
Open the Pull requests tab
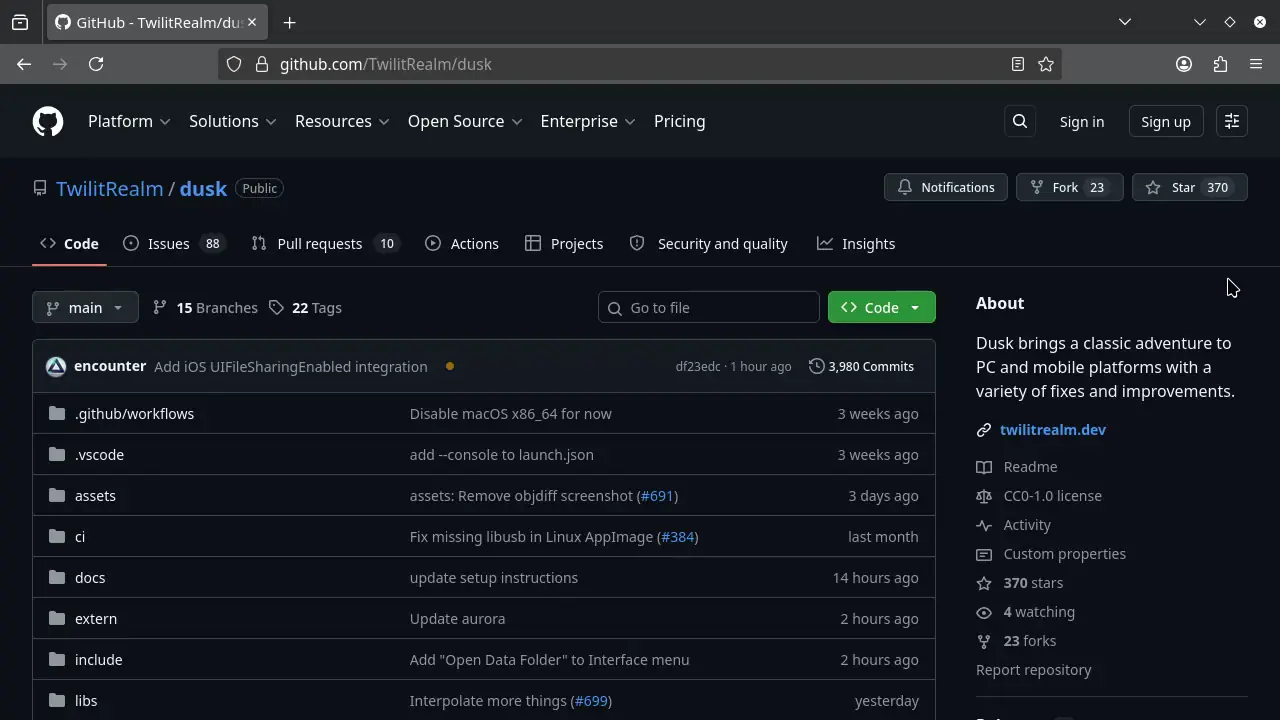[x=325, y=244]
